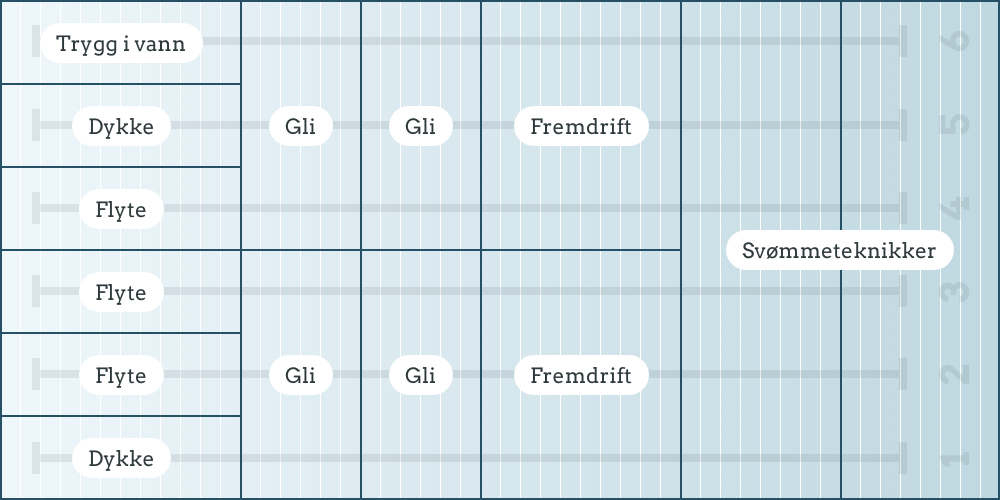Click the Dykke label in lane 5
The image size is (1000, 500).
click(x=121, y=126)
